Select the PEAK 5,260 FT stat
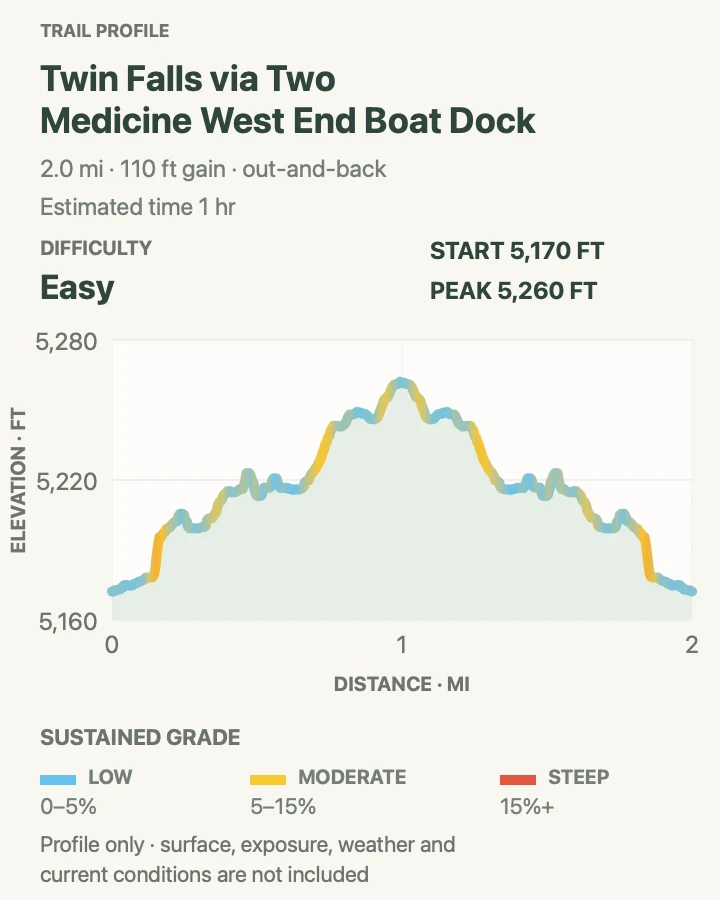The width and height of the screenshot is (720, 900). [513, 290]
